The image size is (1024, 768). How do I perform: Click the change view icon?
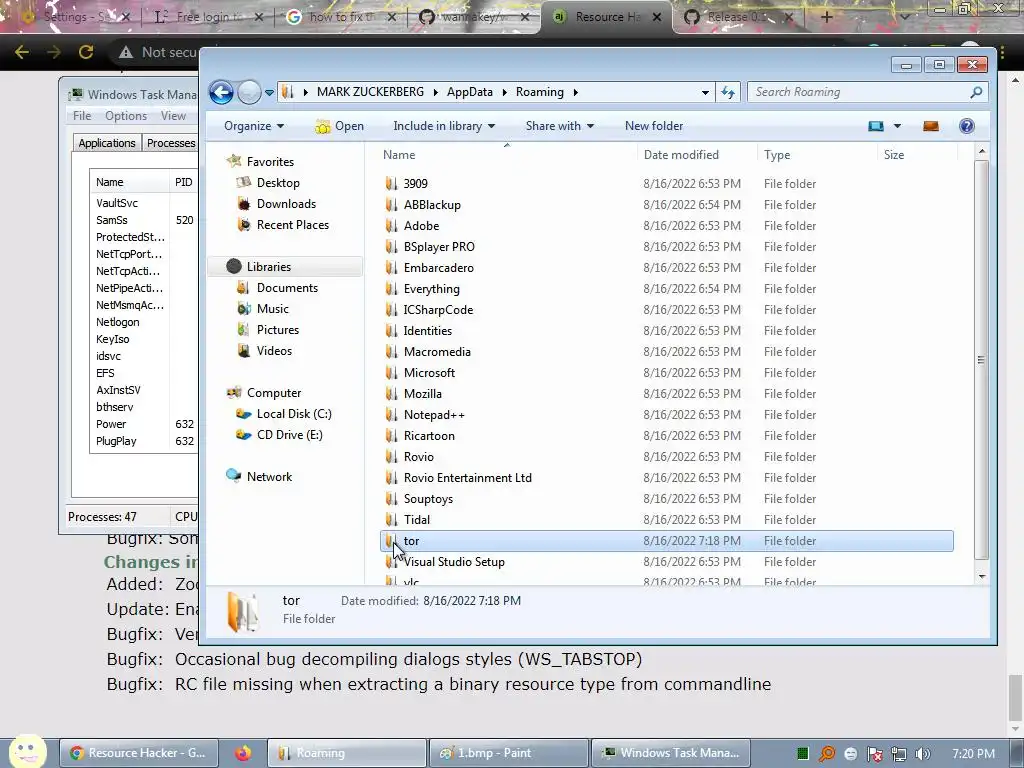click(x=876, y=126)
